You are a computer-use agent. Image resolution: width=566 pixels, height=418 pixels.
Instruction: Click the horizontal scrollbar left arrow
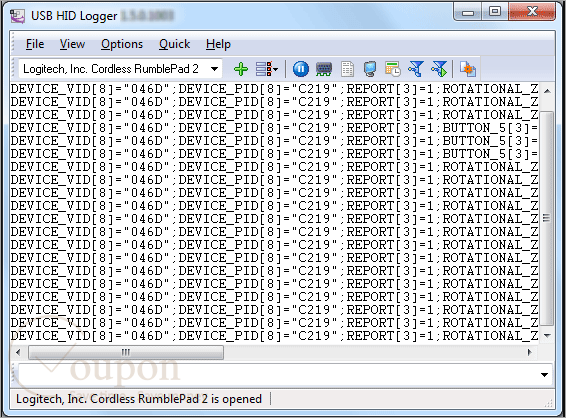pos(18,352)
